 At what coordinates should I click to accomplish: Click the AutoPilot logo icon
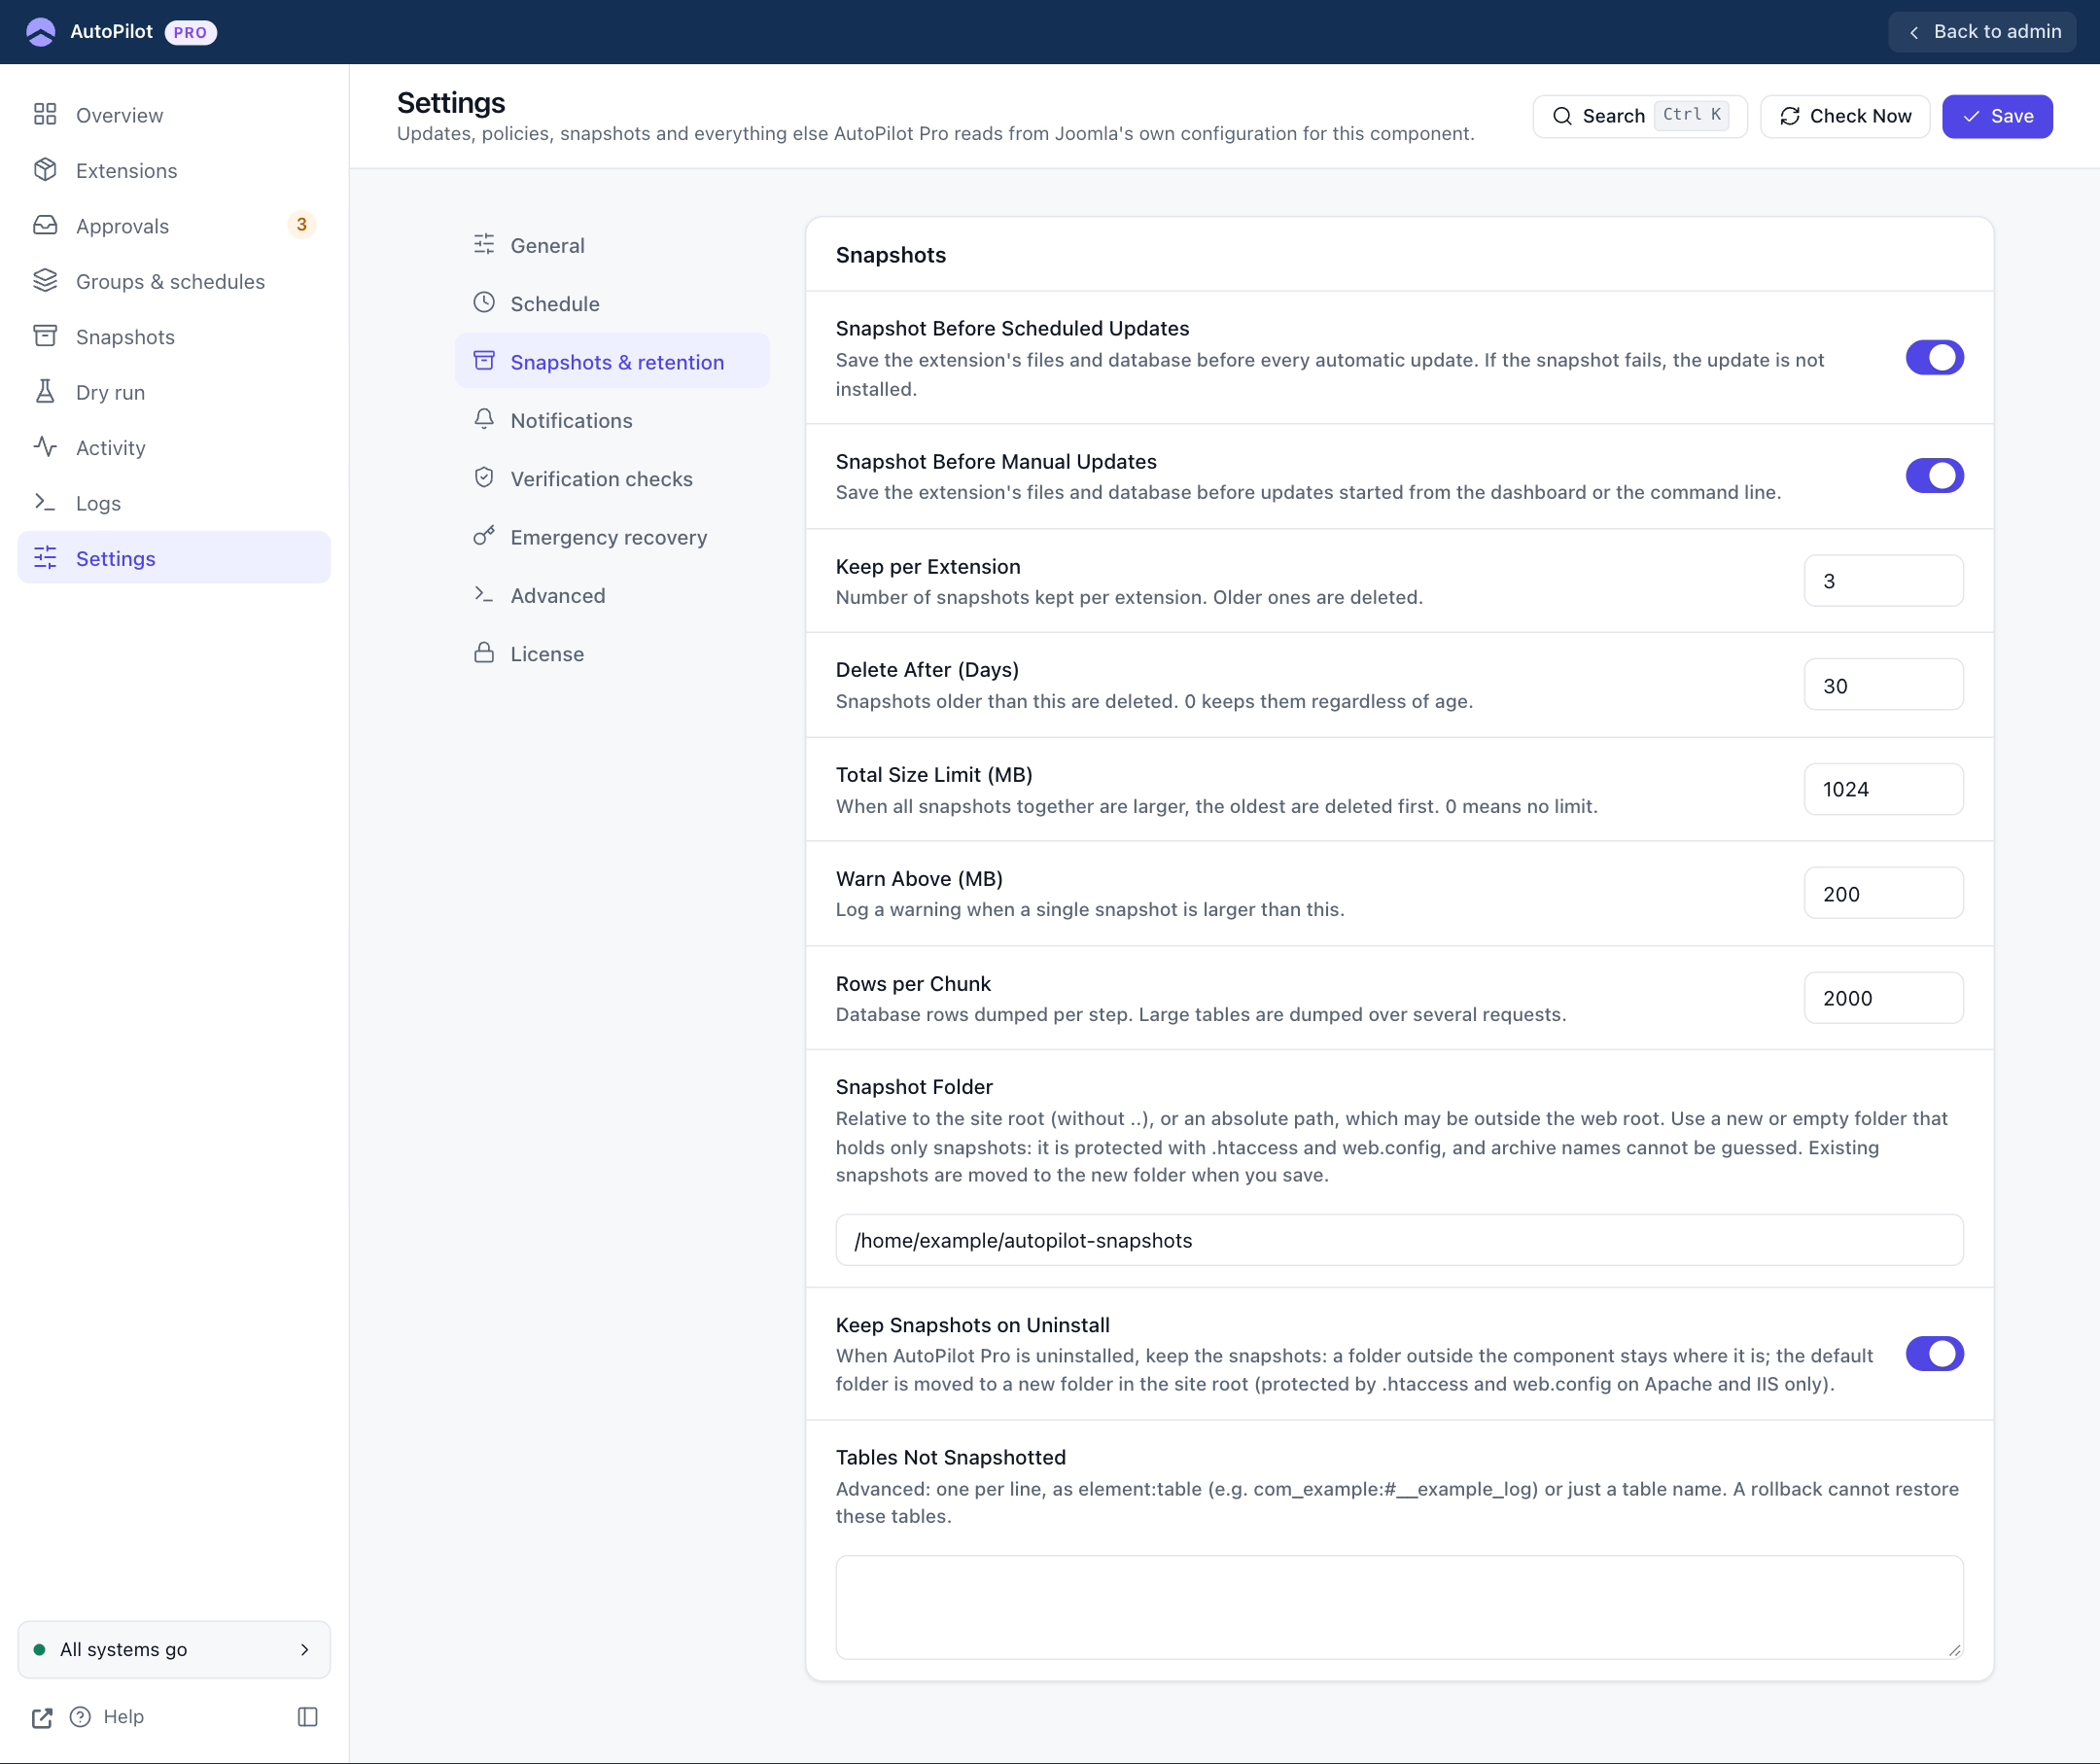pos(41,32)
